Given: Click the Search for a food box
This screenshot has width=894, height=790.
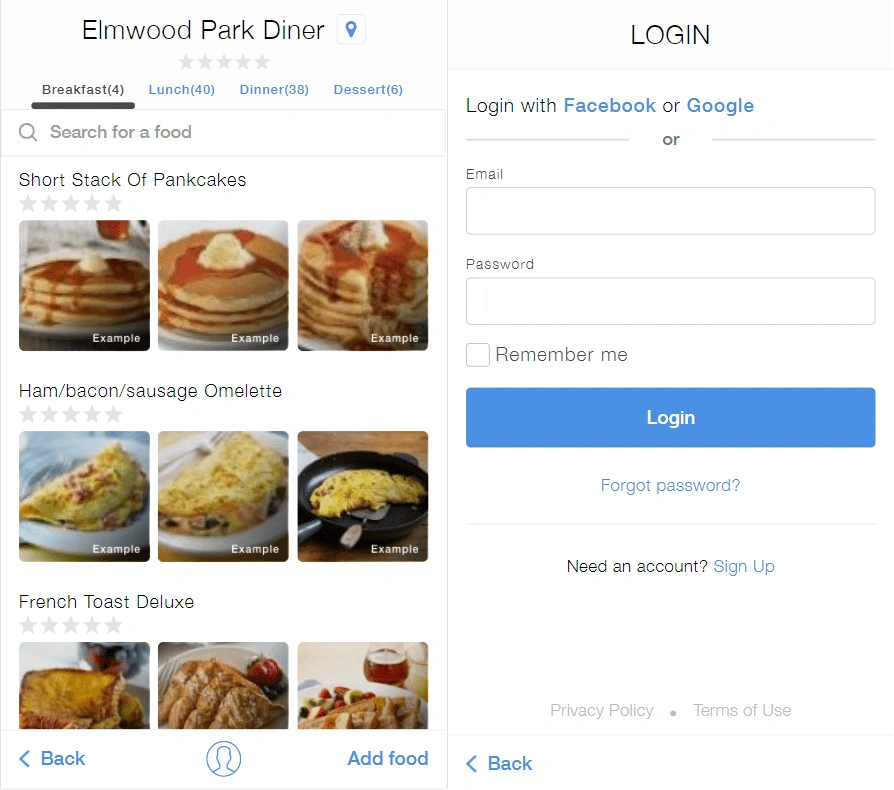Looking at the screenshot, I should pyautogui.click(x=240, y=132).
